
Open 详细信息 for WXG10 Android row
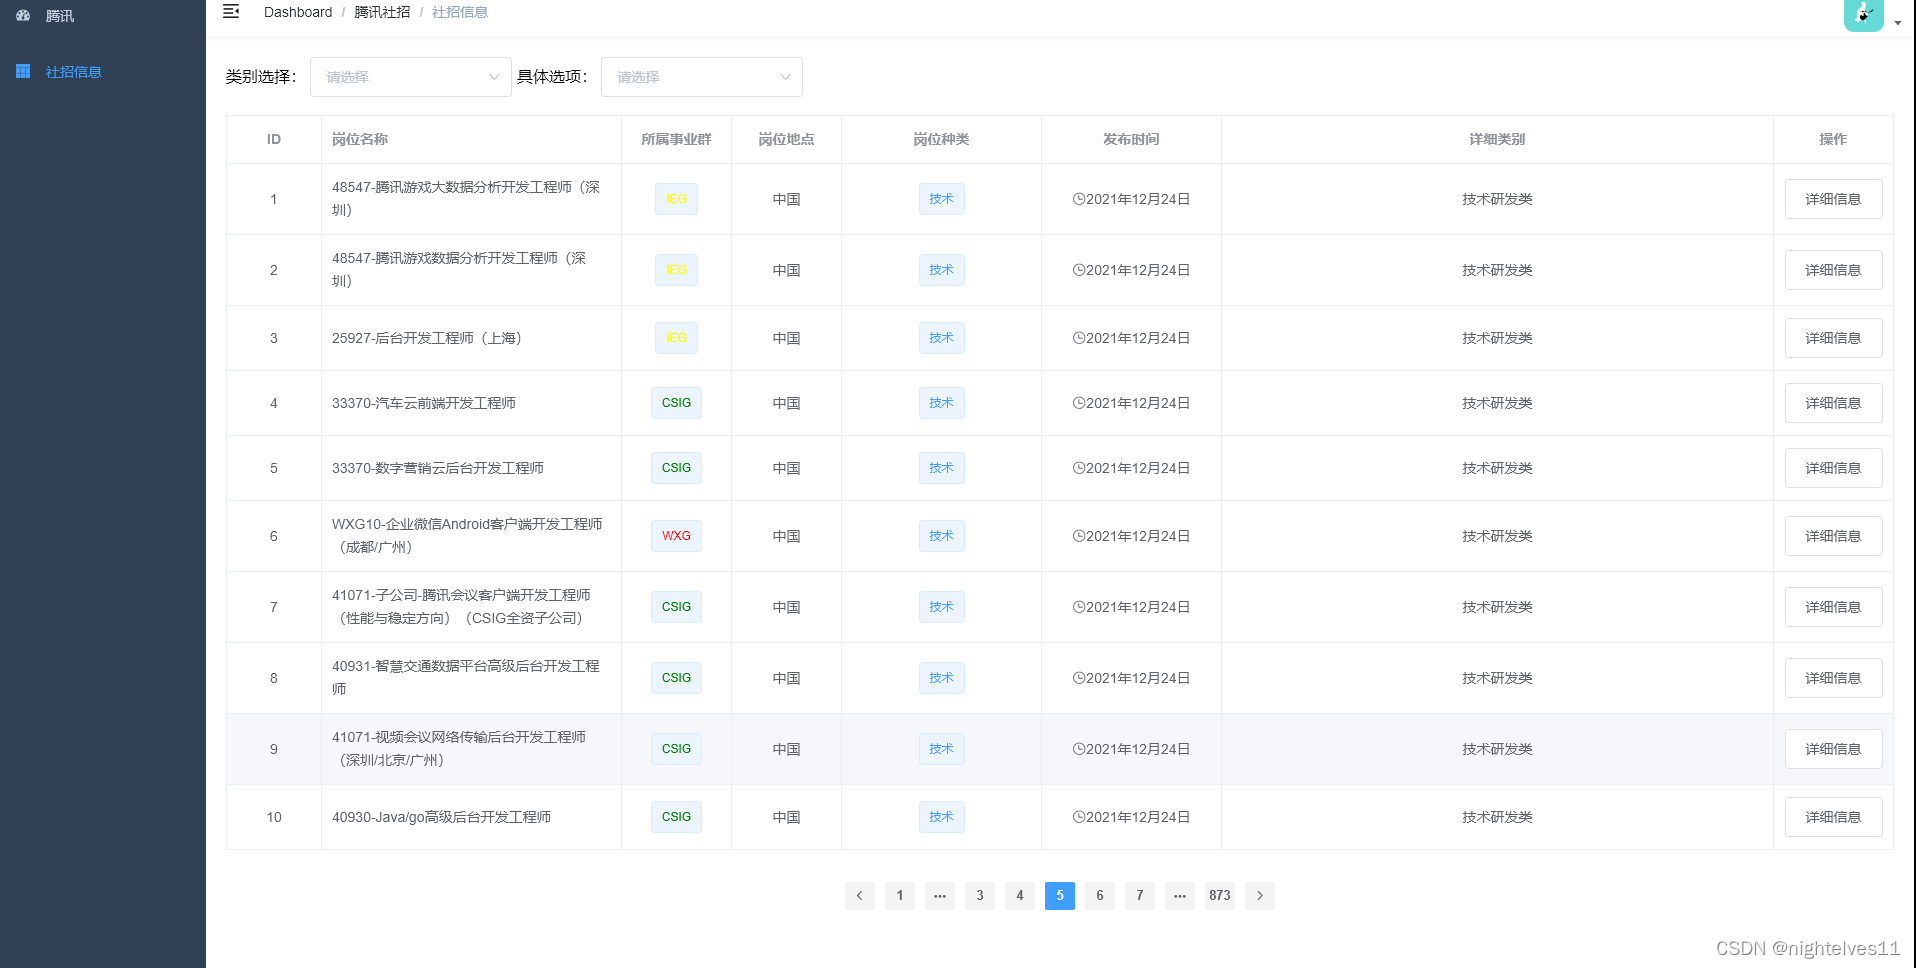(1833, 536)
